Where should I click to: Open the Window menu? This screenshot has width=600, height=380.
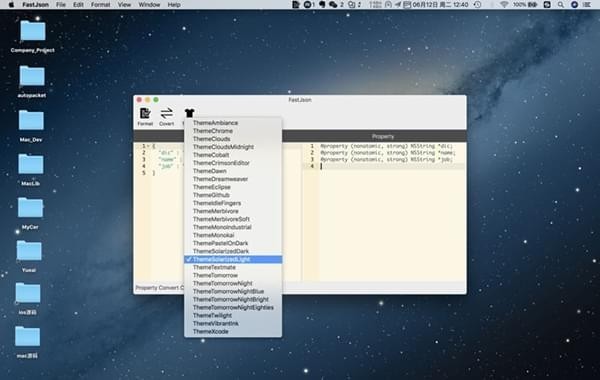click(149, 5)
